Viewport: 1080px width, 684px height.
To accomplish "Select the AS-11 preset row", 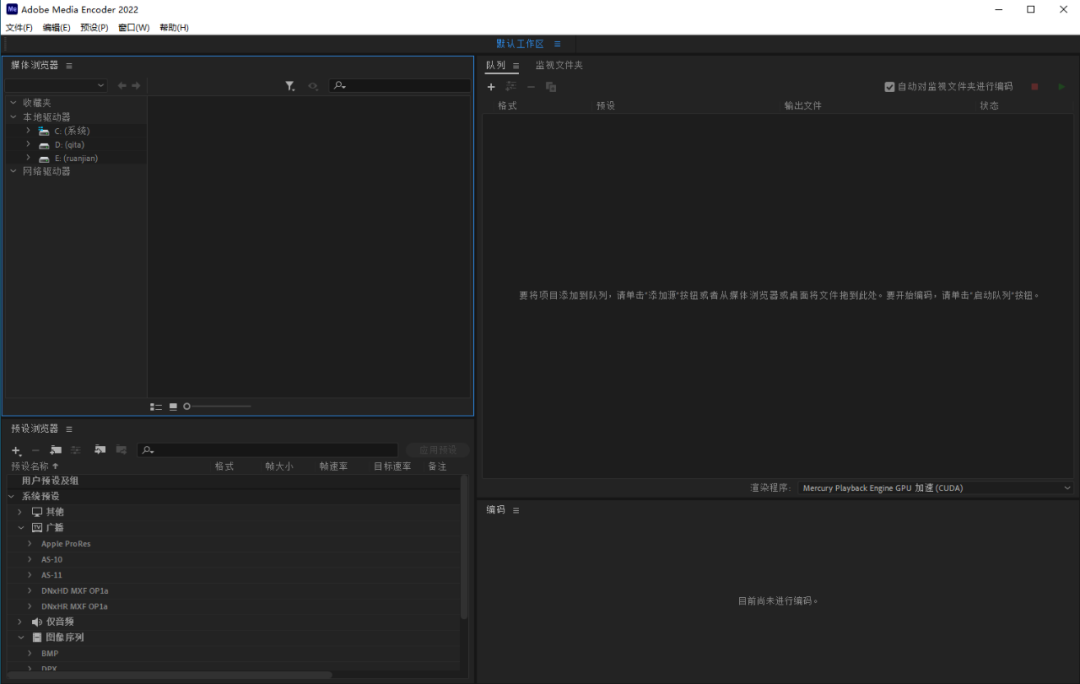I will tap(233, 575).
